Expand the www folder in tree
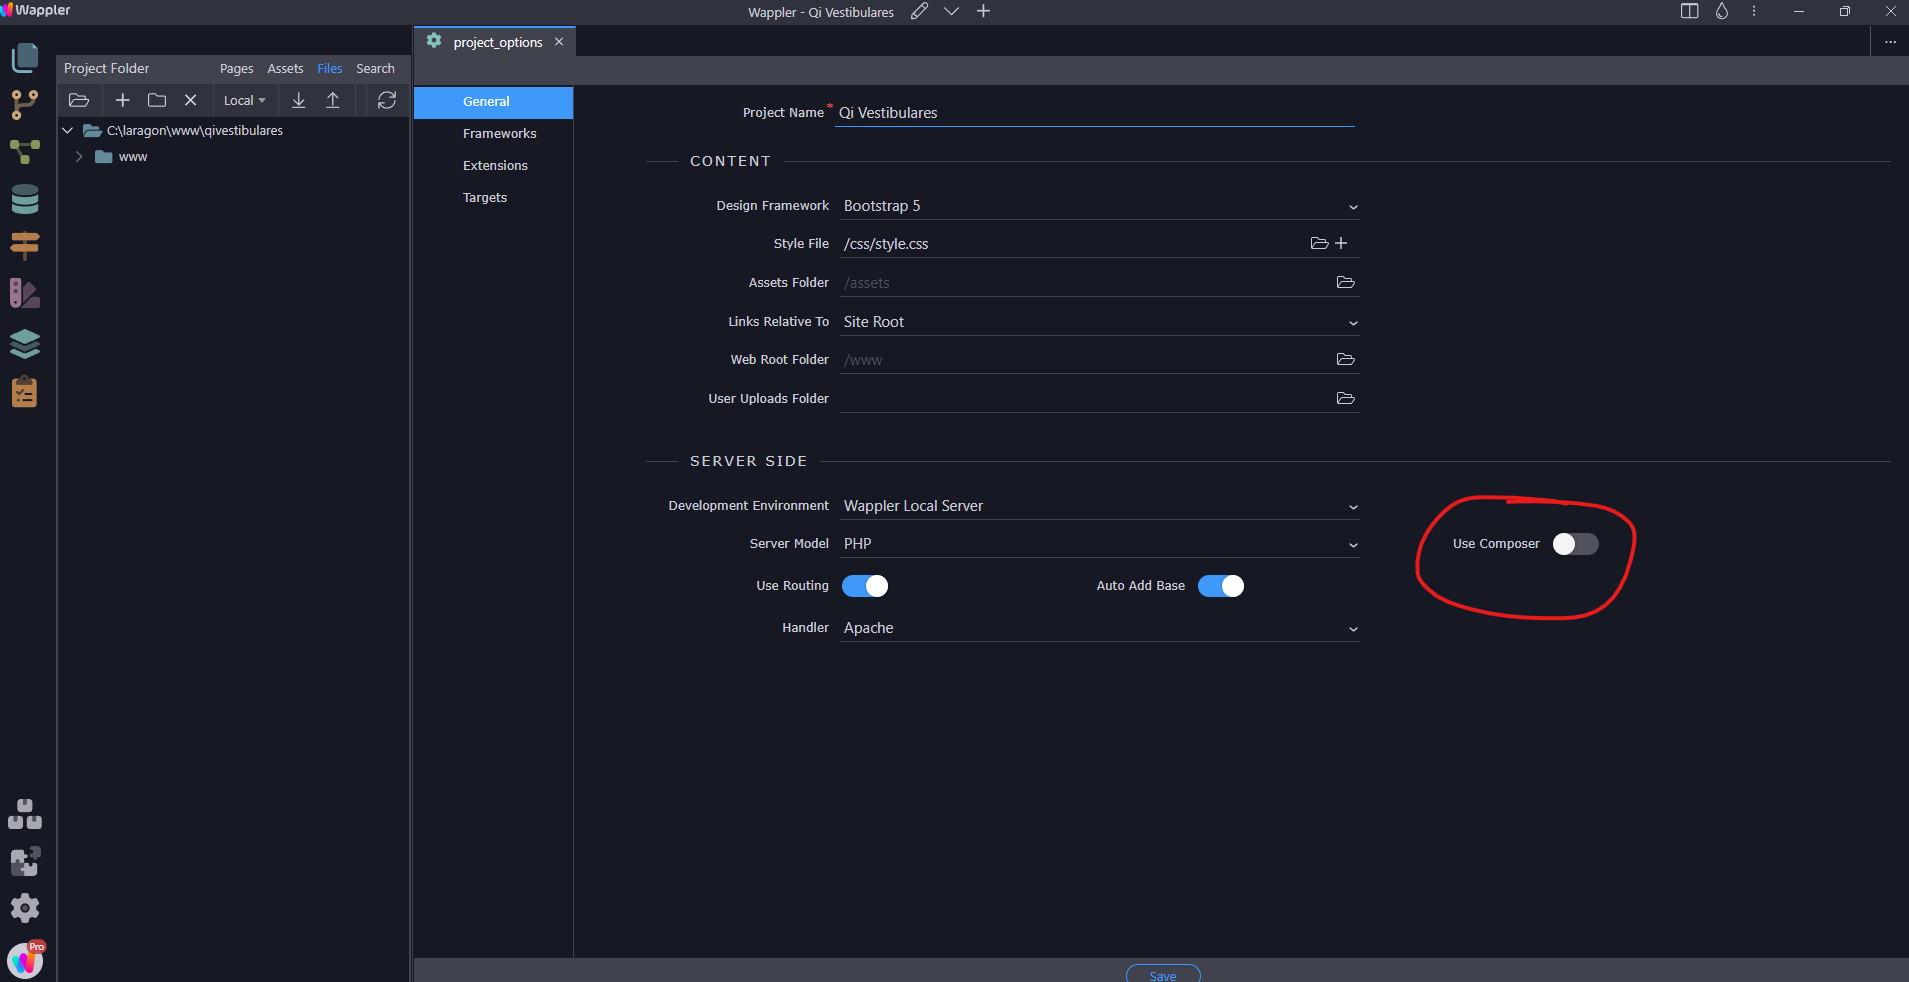This screenshot has width=1909, height=982. click(x=79, y=157)
